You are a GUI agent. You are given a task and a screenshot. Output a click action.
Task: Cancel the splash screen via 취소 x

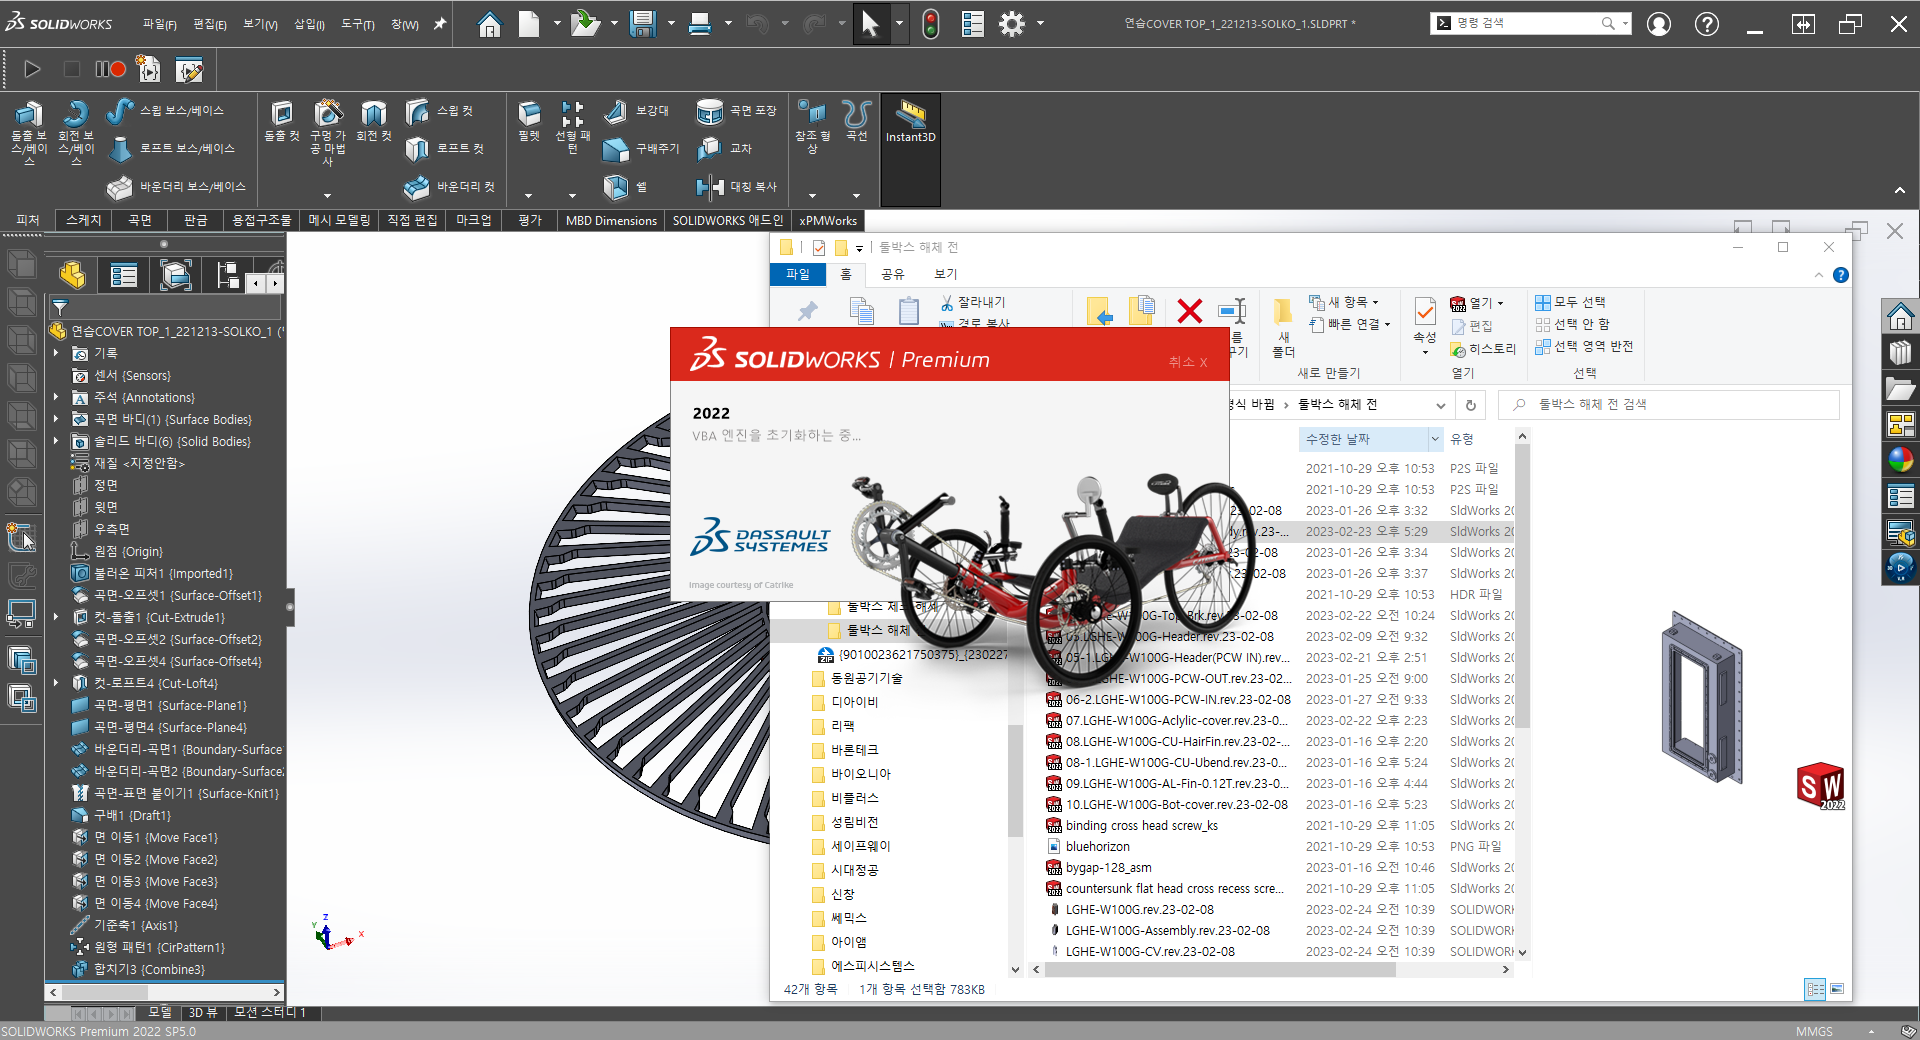point(1188,362)
